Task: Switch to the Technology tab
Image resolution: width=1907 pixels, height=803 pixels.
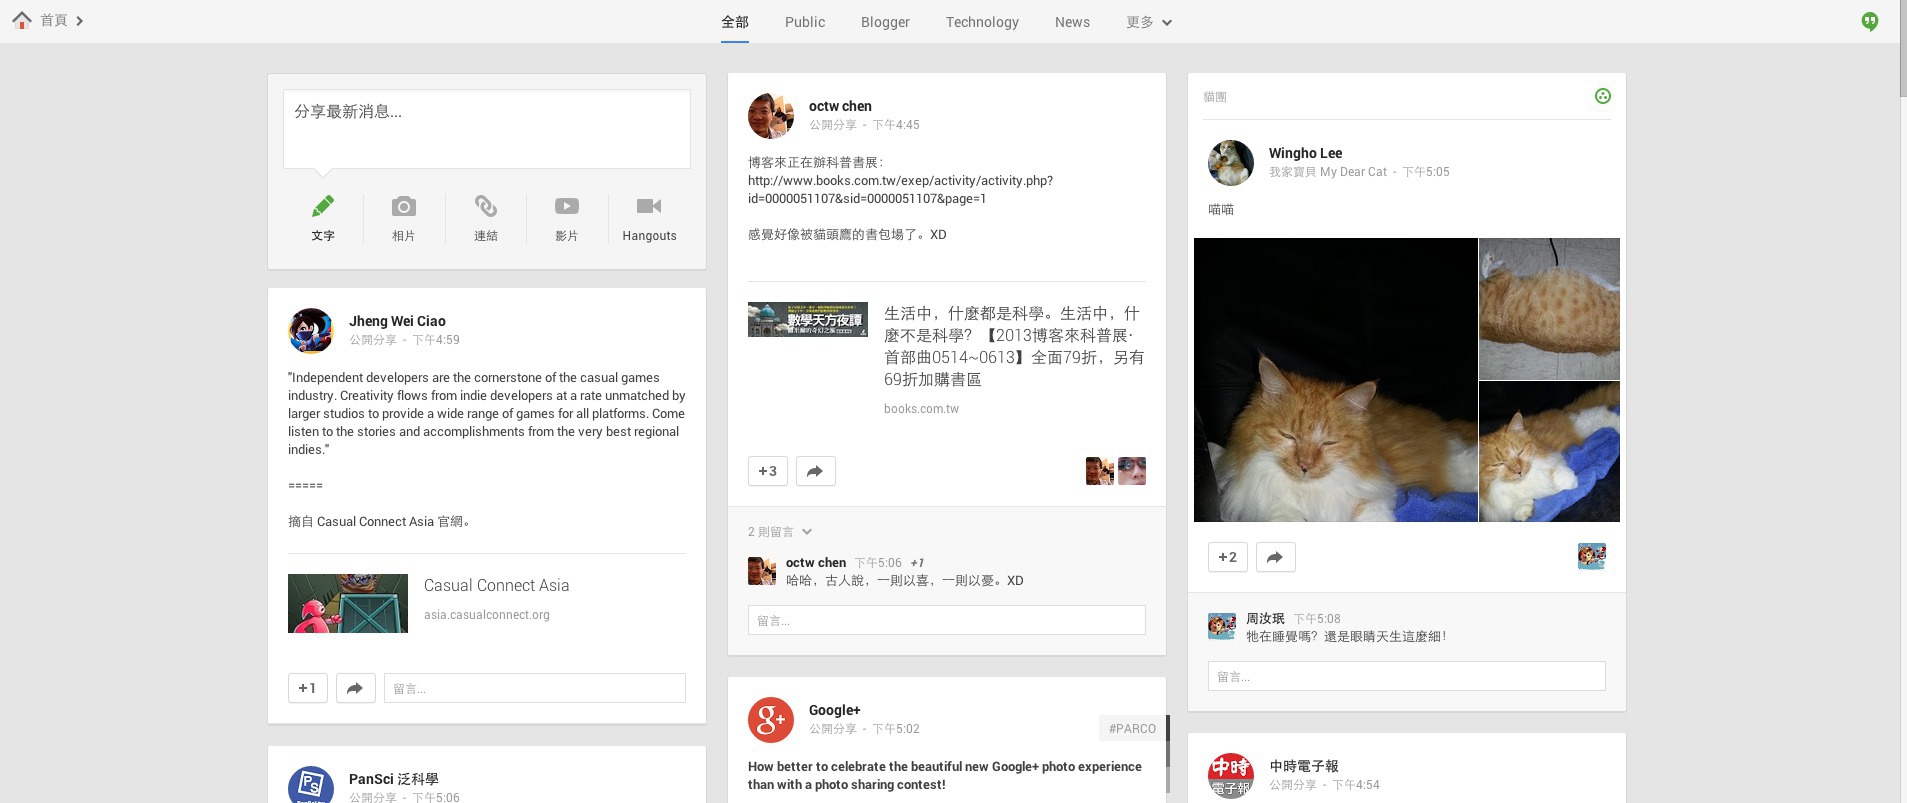Action: [982, 22]
